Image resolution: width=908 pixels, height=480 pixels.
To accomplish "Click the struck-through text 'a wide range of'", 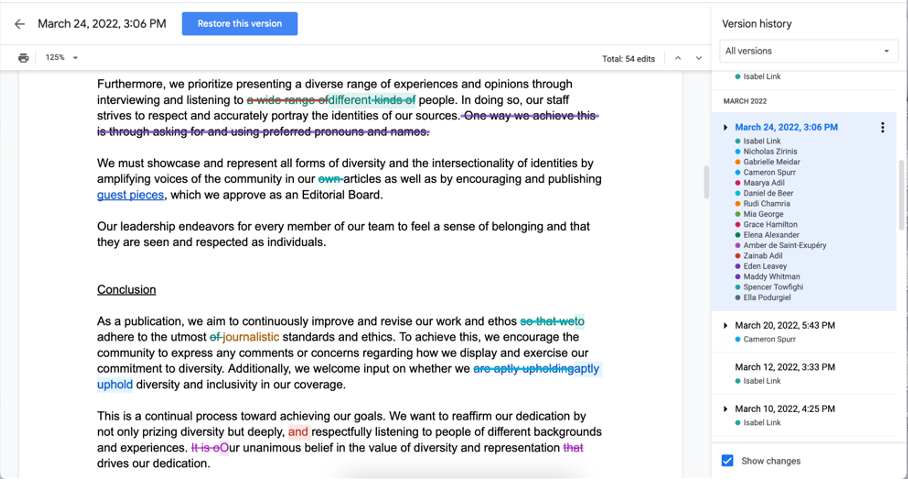I will pos(287,100).
